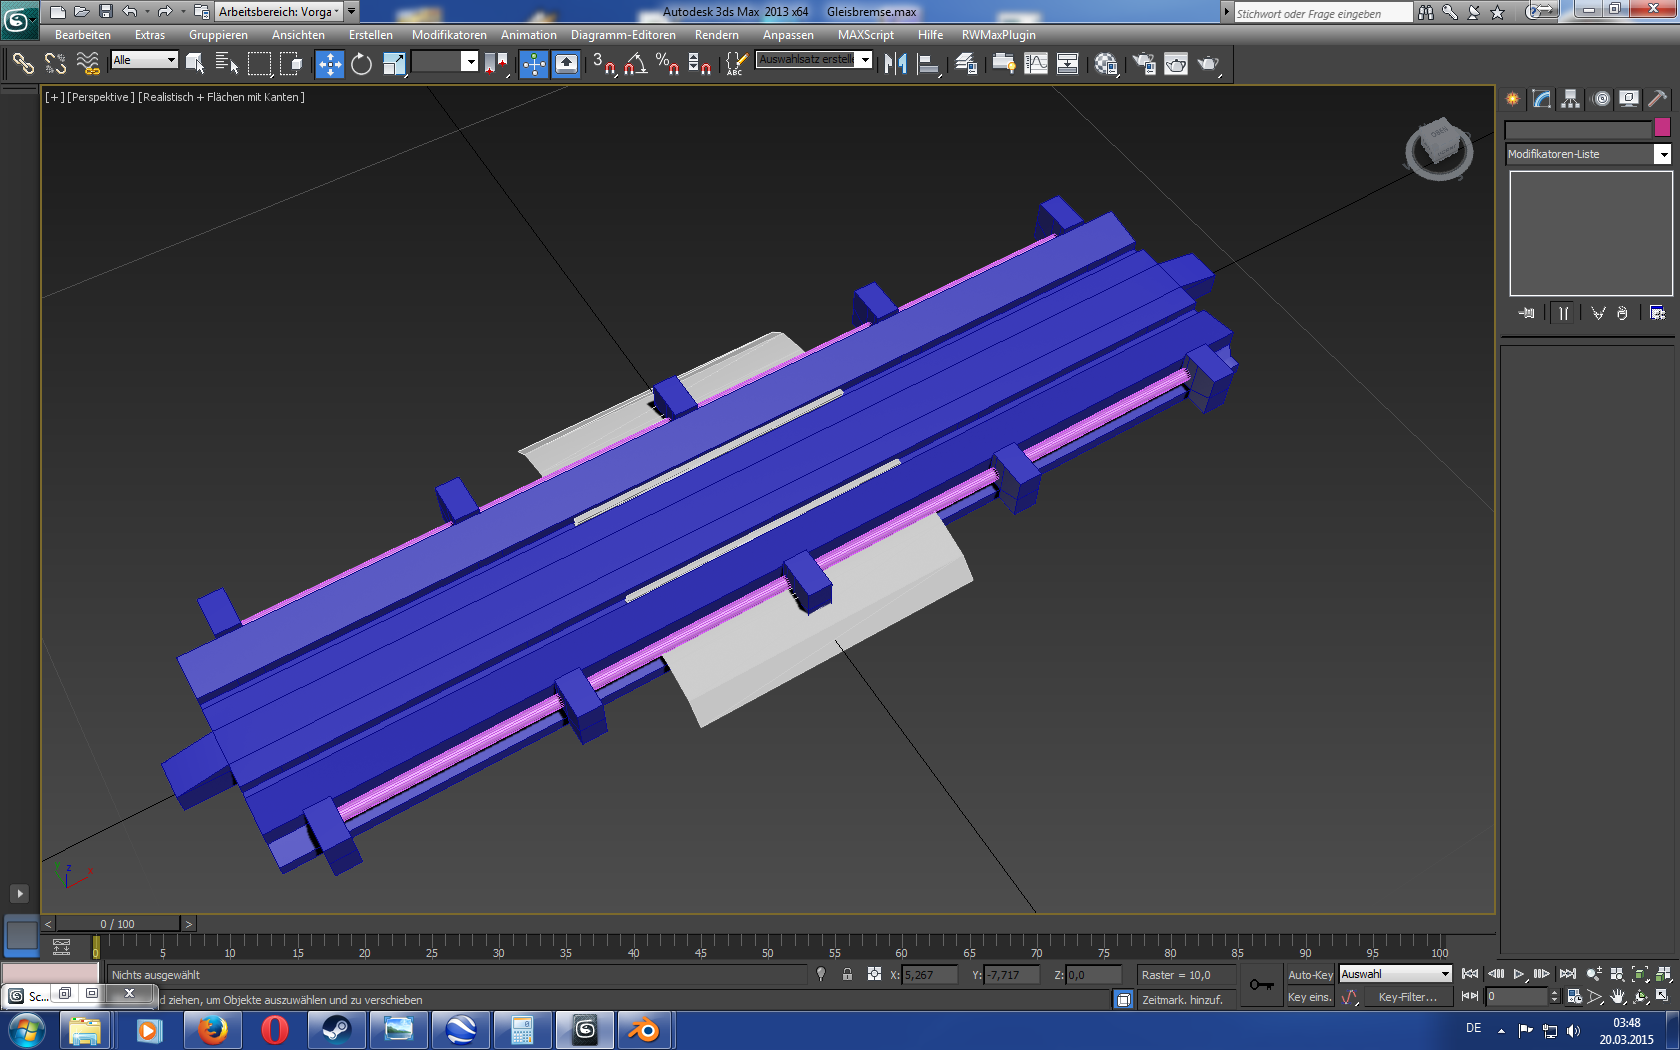This screenshot has height=1050, width=1680.
Task: Toggle the 3D snaps button
Action: click(603, 64)
